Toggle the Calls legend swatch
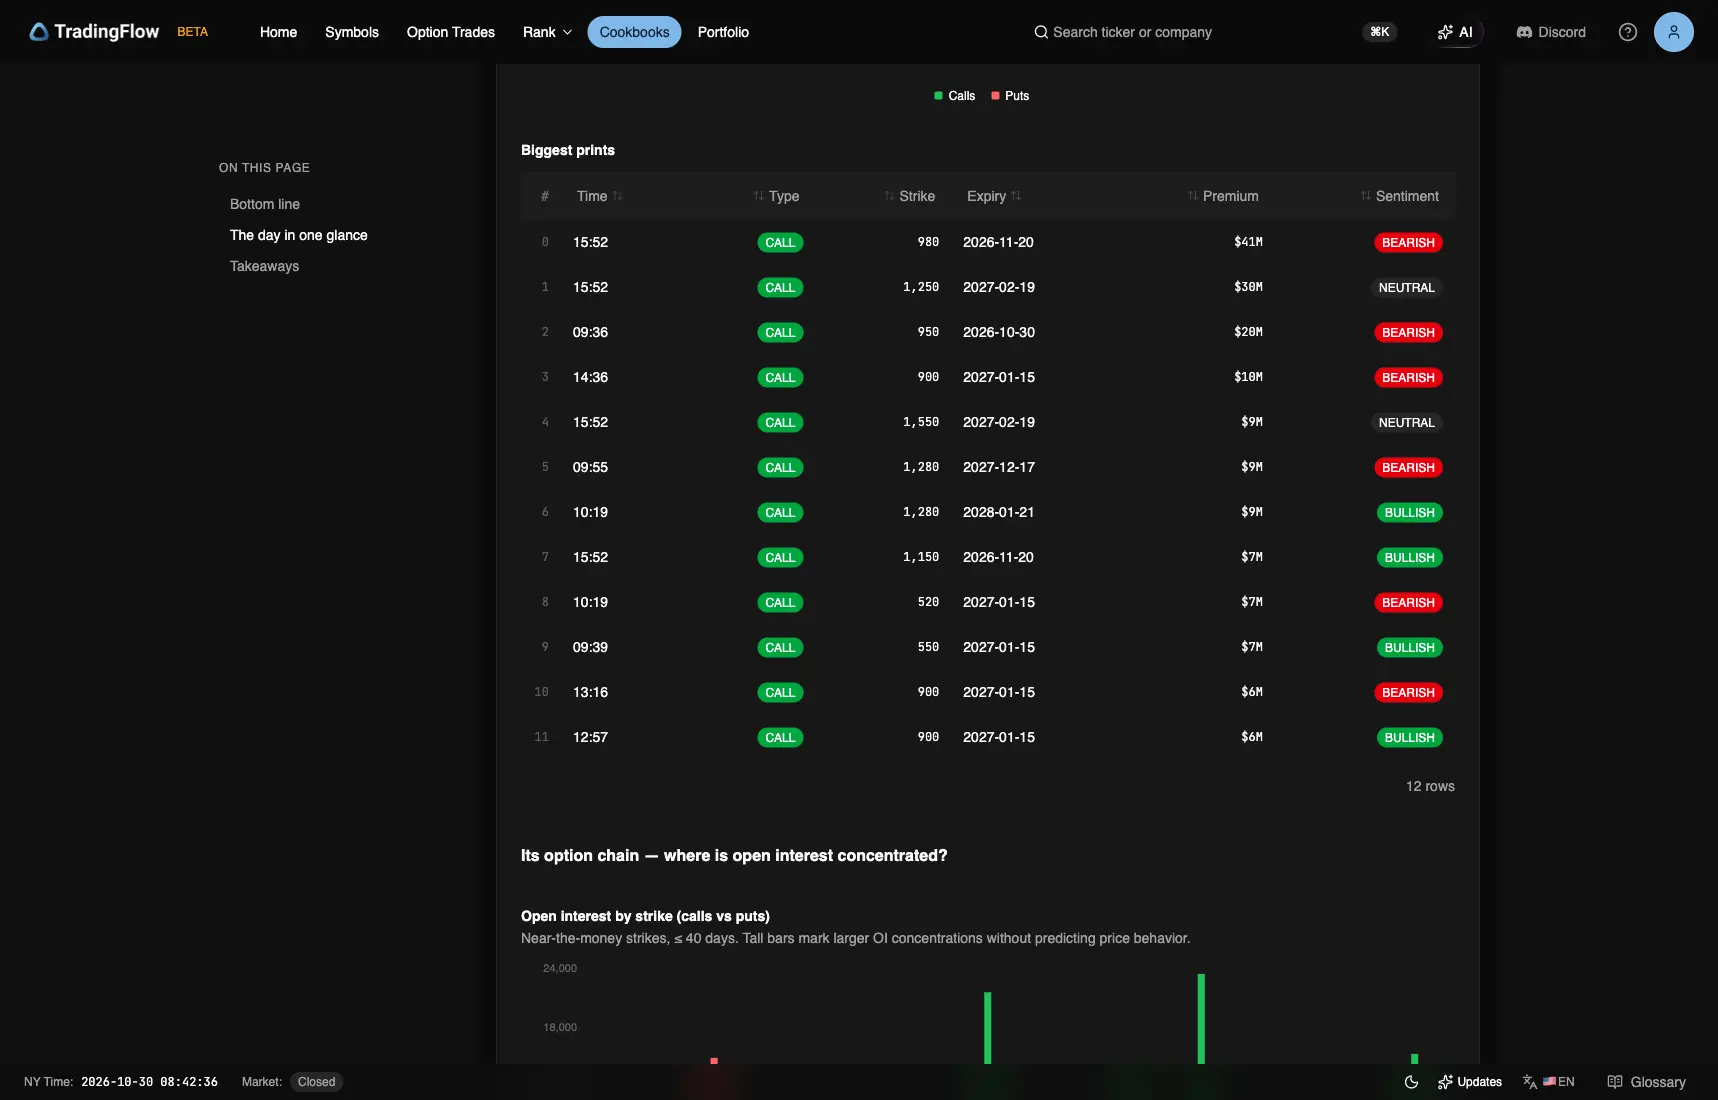 coord(938,96)
